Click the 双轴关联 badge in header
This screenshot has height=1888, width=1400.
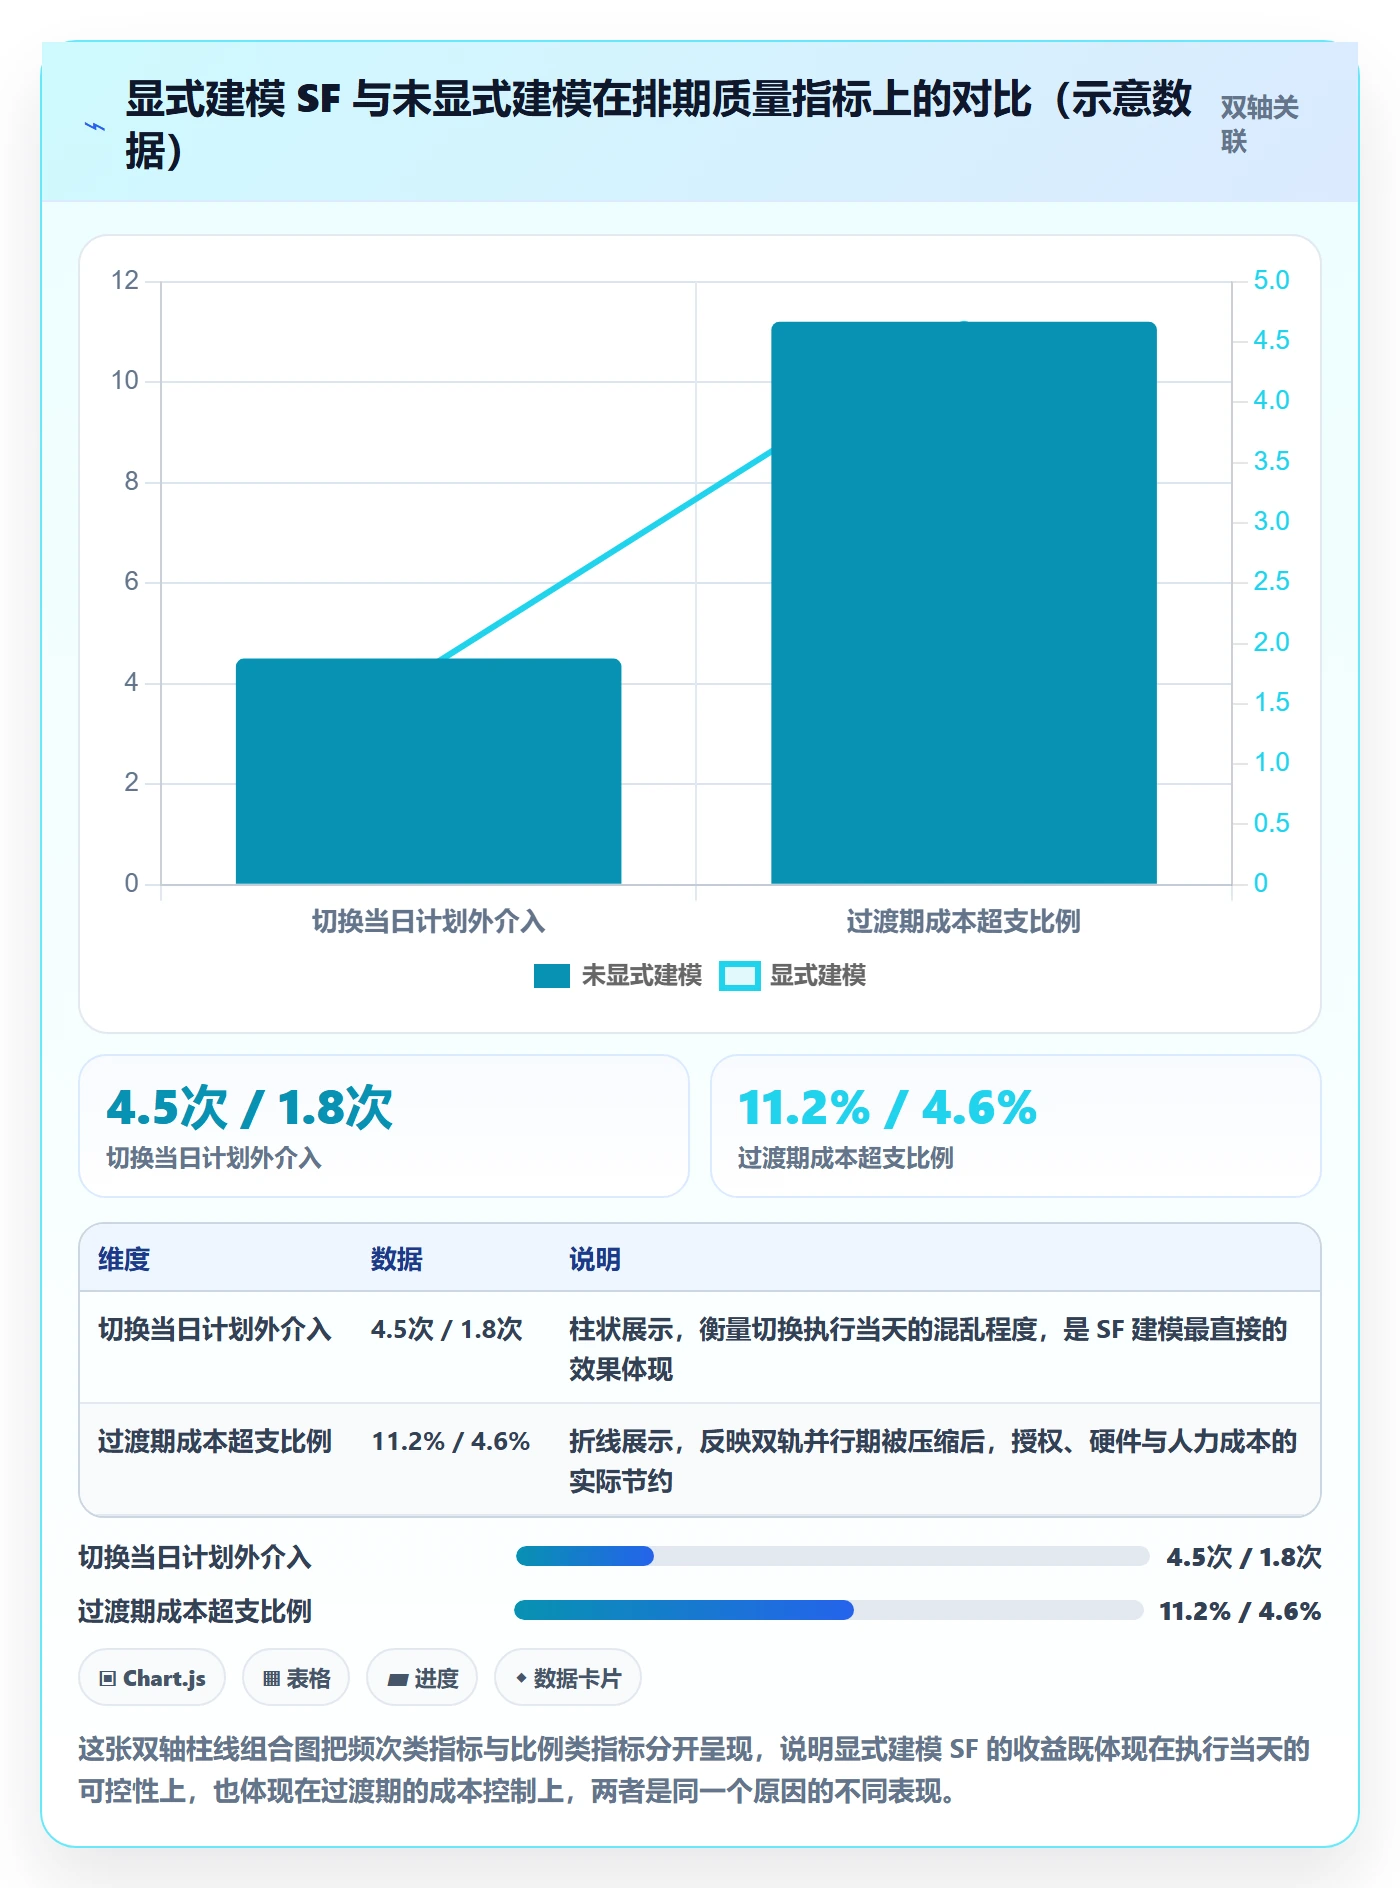pyautogui.click(x=1259, y=124)
